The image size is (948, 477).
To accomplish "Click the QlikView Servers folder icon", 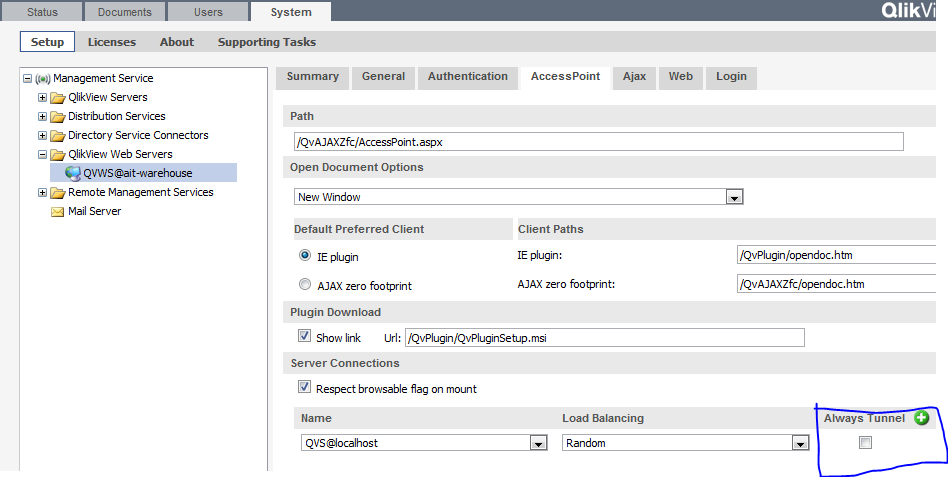I will (57, 97).
